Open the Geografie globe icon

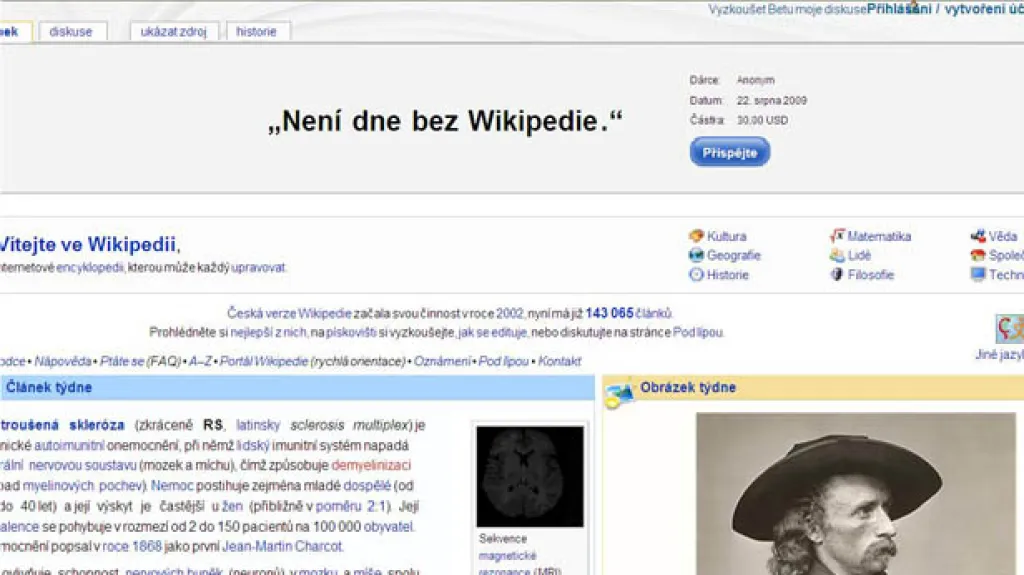(x=696, y=255)
